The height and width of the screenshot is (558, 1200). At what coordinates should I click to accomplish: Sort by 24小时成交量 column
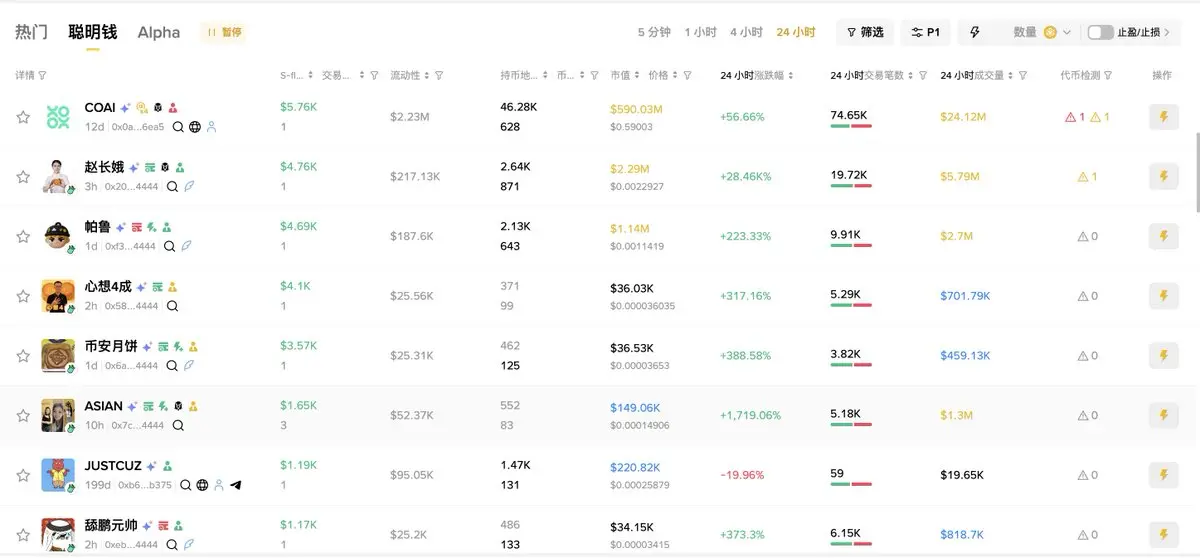(x=1012, y=76)
